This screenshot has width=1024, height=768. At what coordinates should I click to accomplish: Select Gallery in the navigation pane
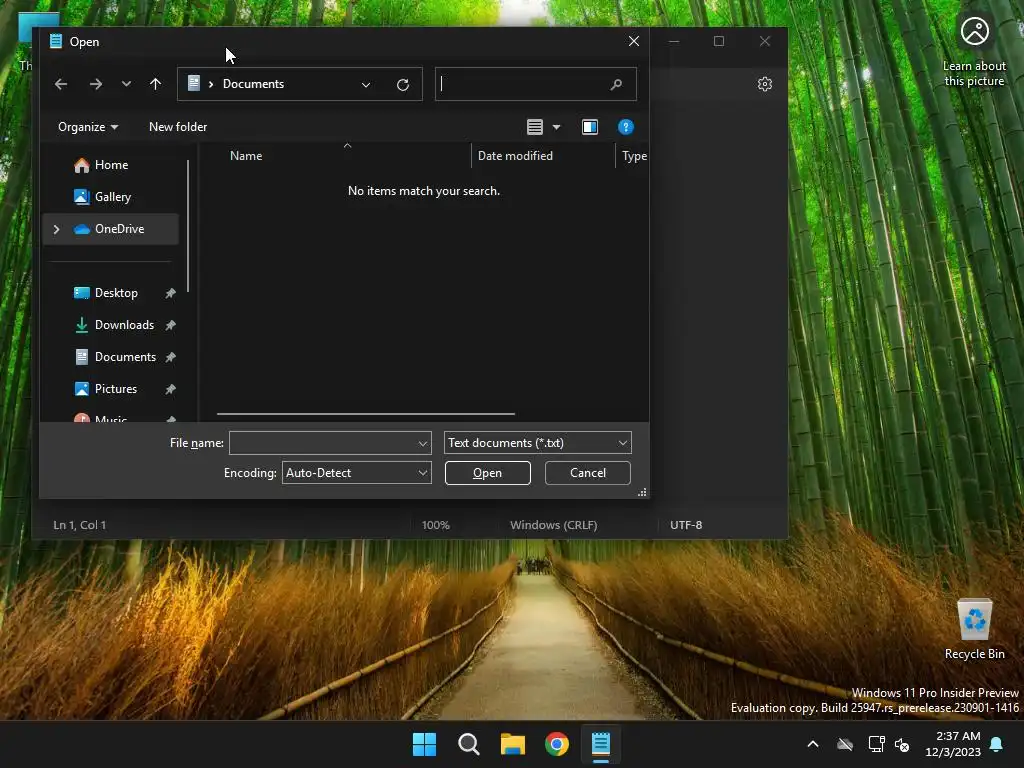point(112,197)
